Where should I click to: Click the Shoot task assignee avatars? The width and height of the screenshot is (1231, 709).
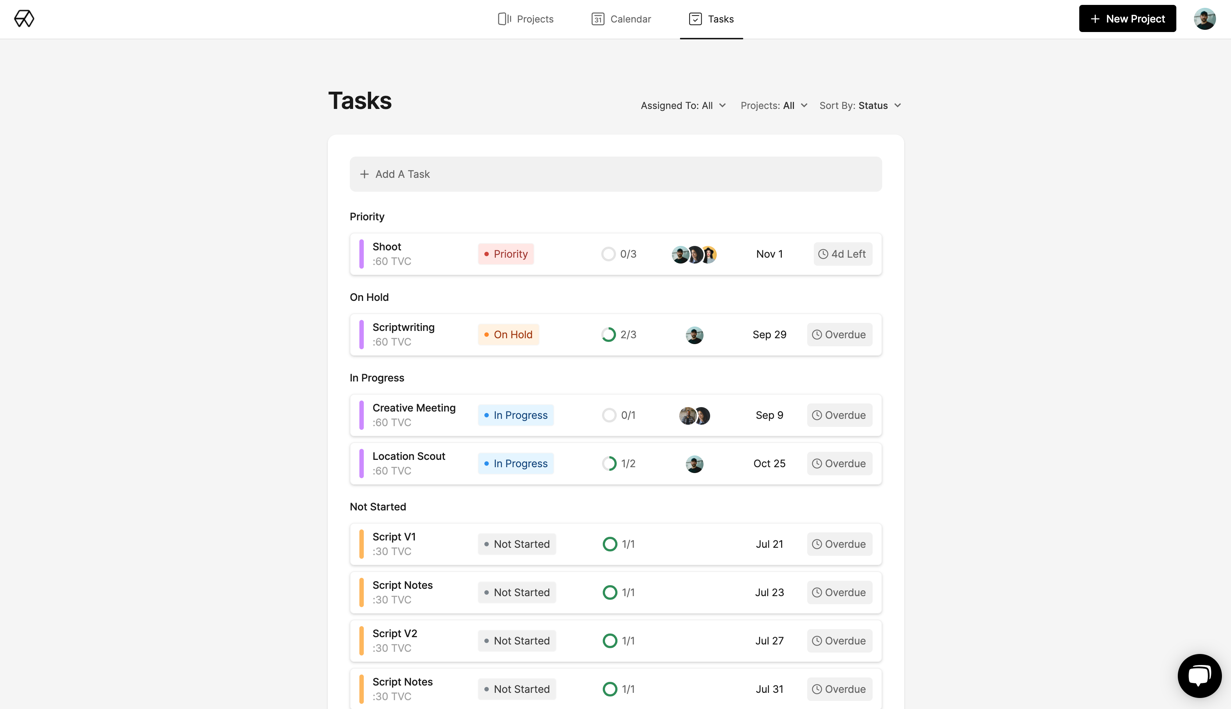(694, 254)
